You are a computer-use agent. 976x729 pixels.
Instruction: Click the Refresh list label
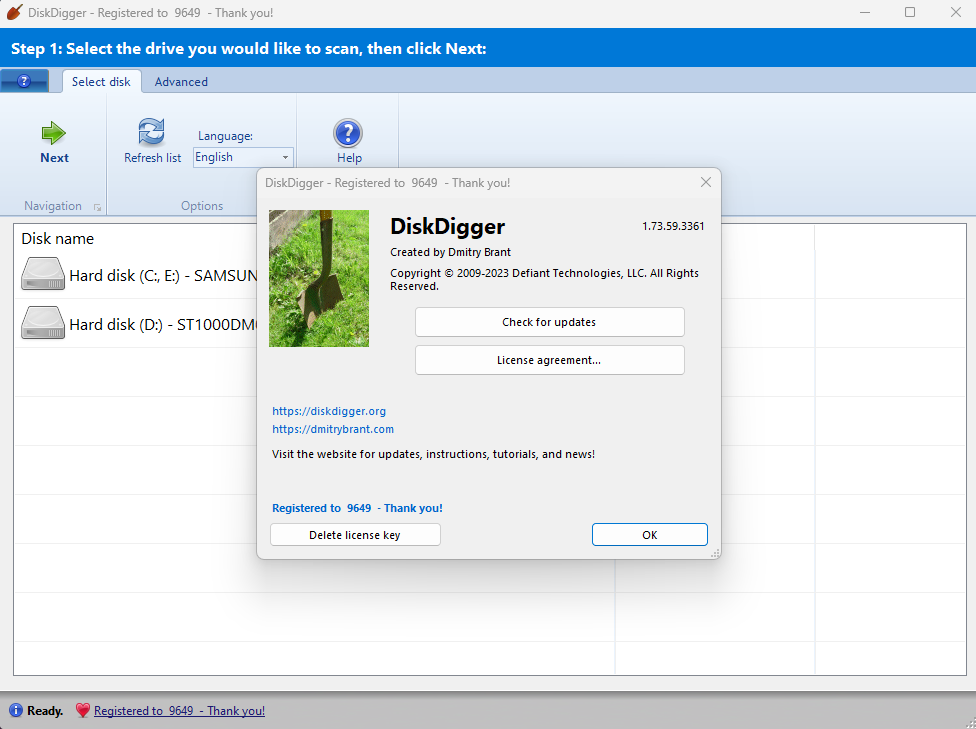[x=152, y=158]
